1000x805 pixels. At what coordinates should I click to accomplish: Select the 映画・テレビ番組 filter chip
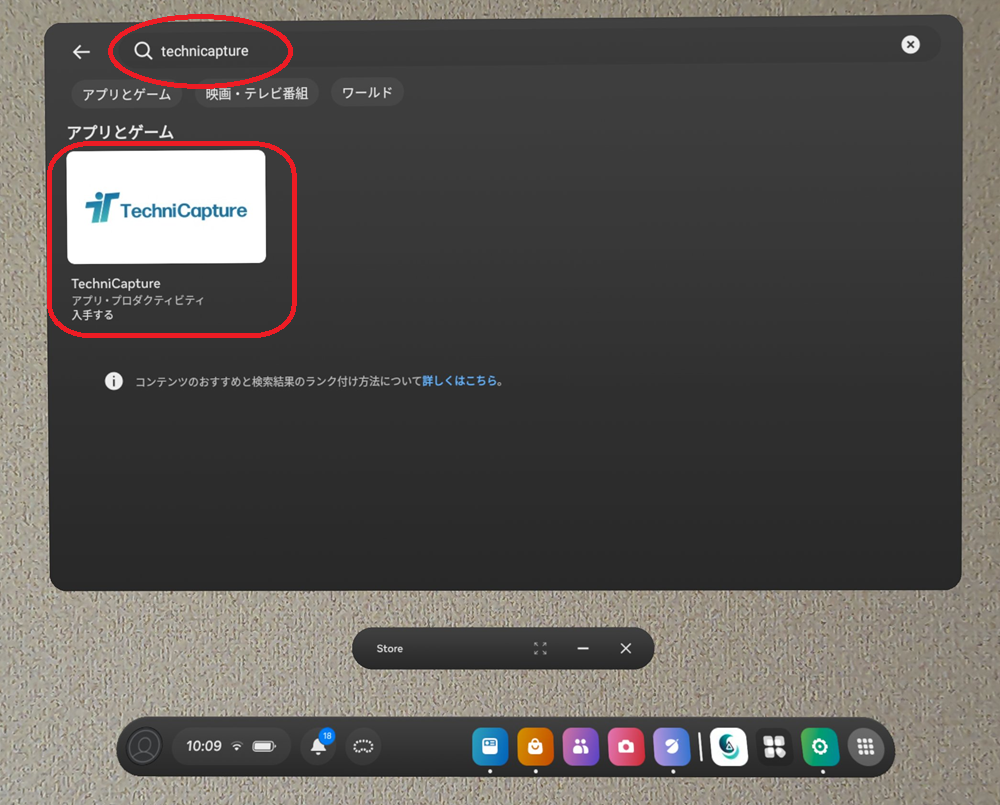256,93
